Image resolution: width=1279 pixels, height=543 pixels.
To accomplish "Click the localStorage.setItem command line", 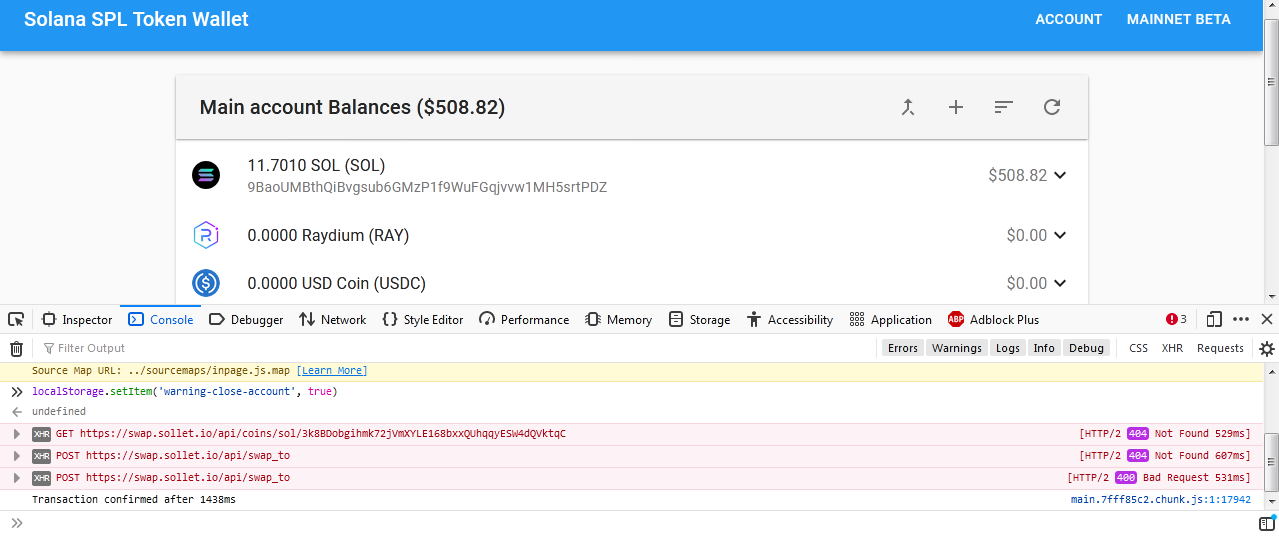I will click(185, 391).
